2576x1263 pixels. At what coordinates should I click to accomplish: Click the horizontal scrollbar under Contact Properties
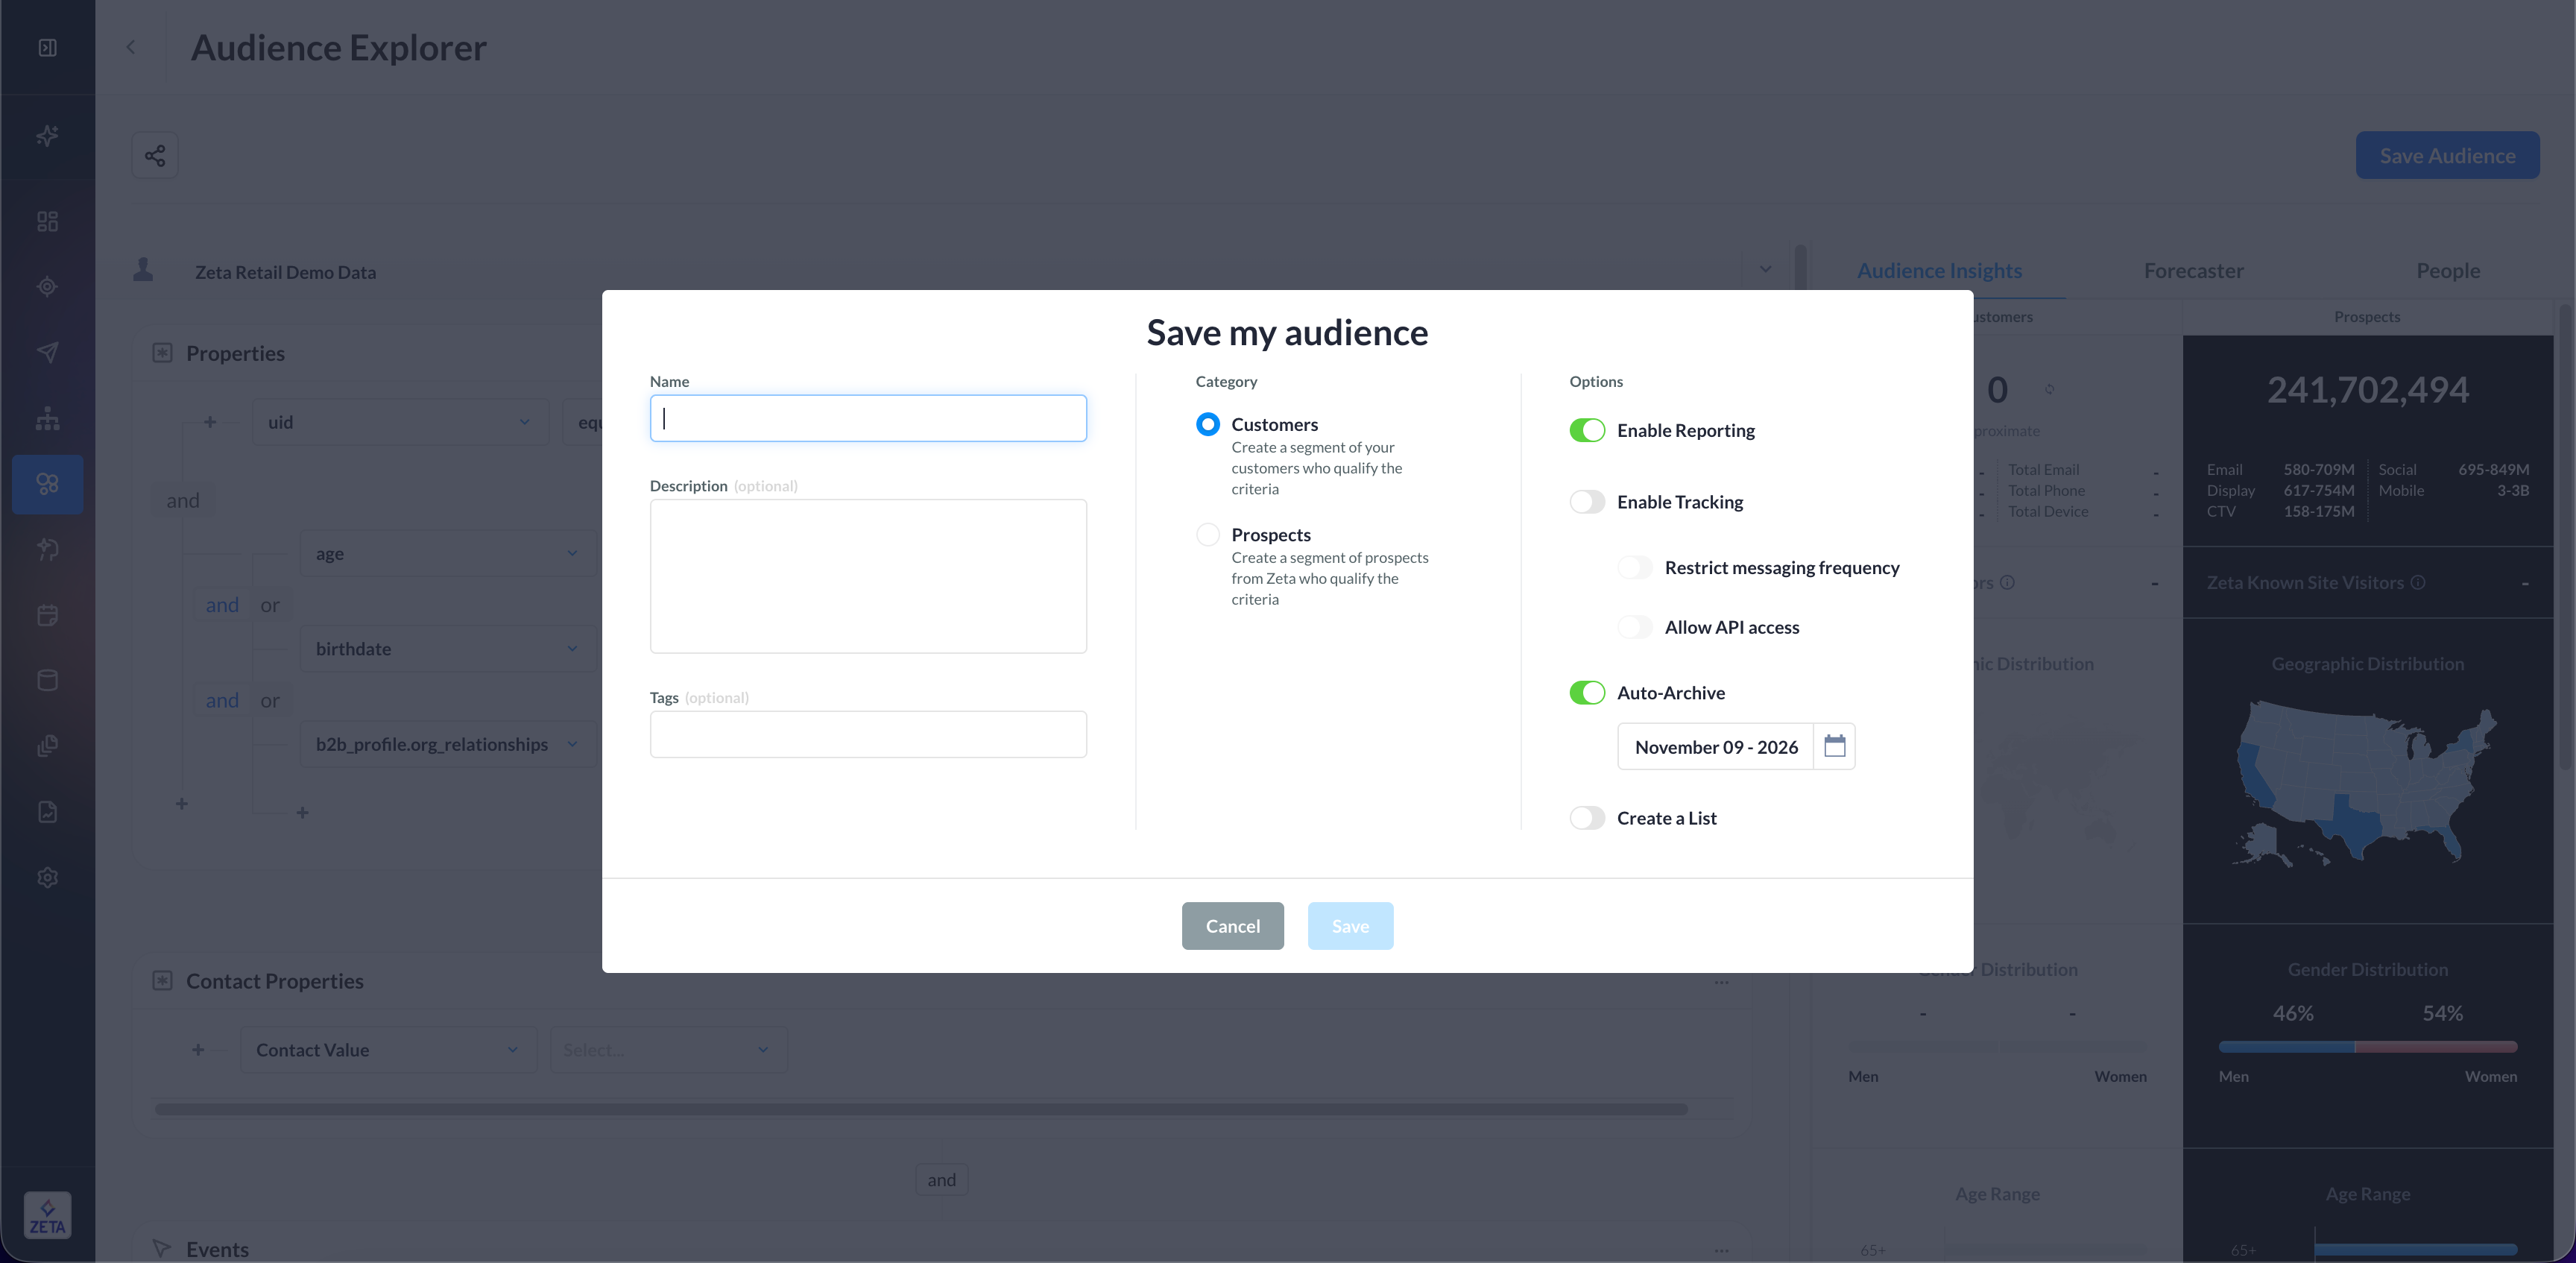pyautogui.click(x=921, y=1109)
